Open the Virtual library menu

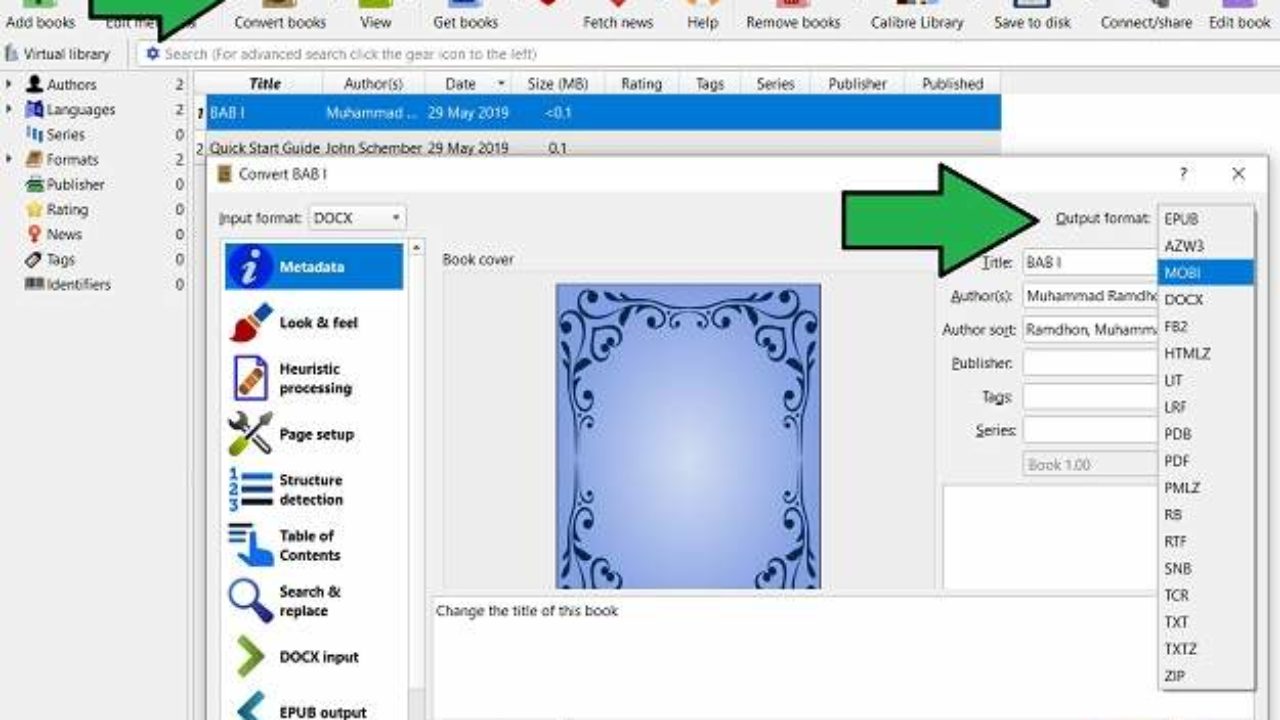point(58,54)
